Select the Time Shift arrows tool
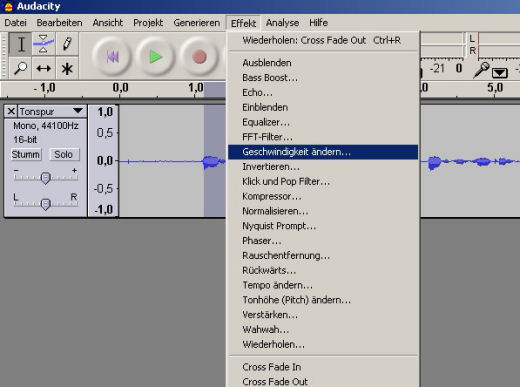The height and width of the screenshot is (387, 520). tap(44, 68)
